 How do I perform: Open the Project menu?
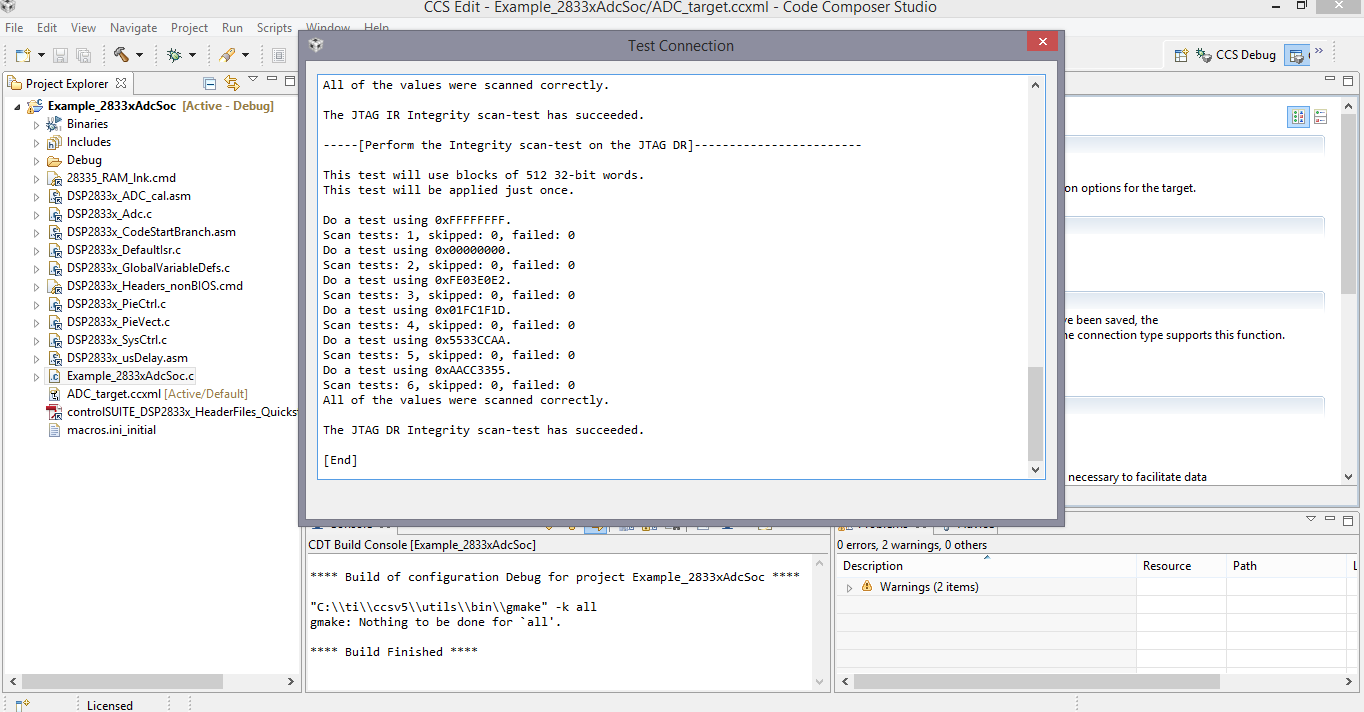189,27
